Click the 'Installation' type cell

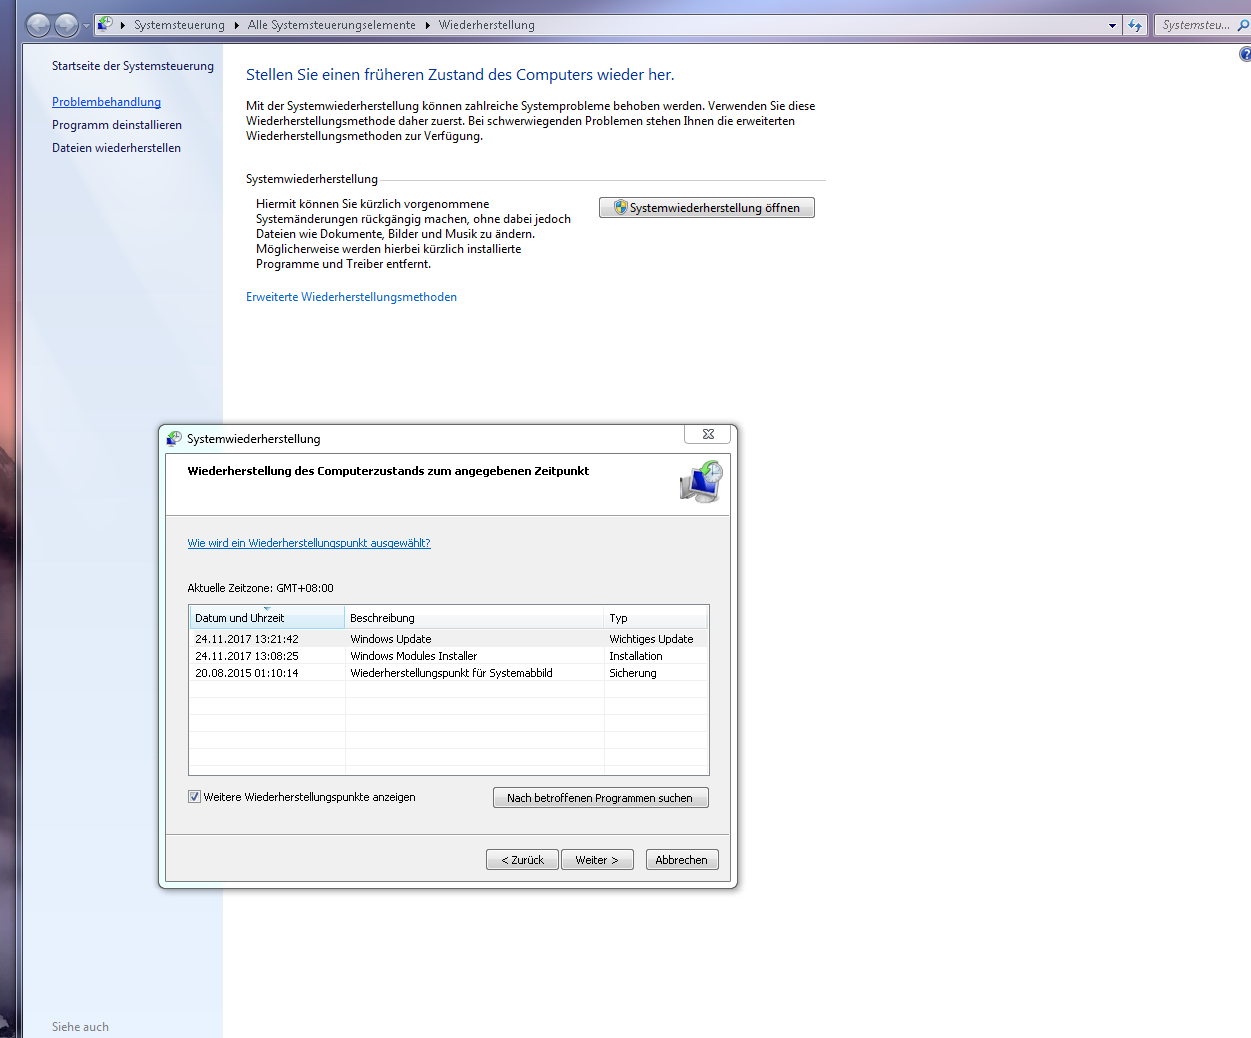coord(636,656)
